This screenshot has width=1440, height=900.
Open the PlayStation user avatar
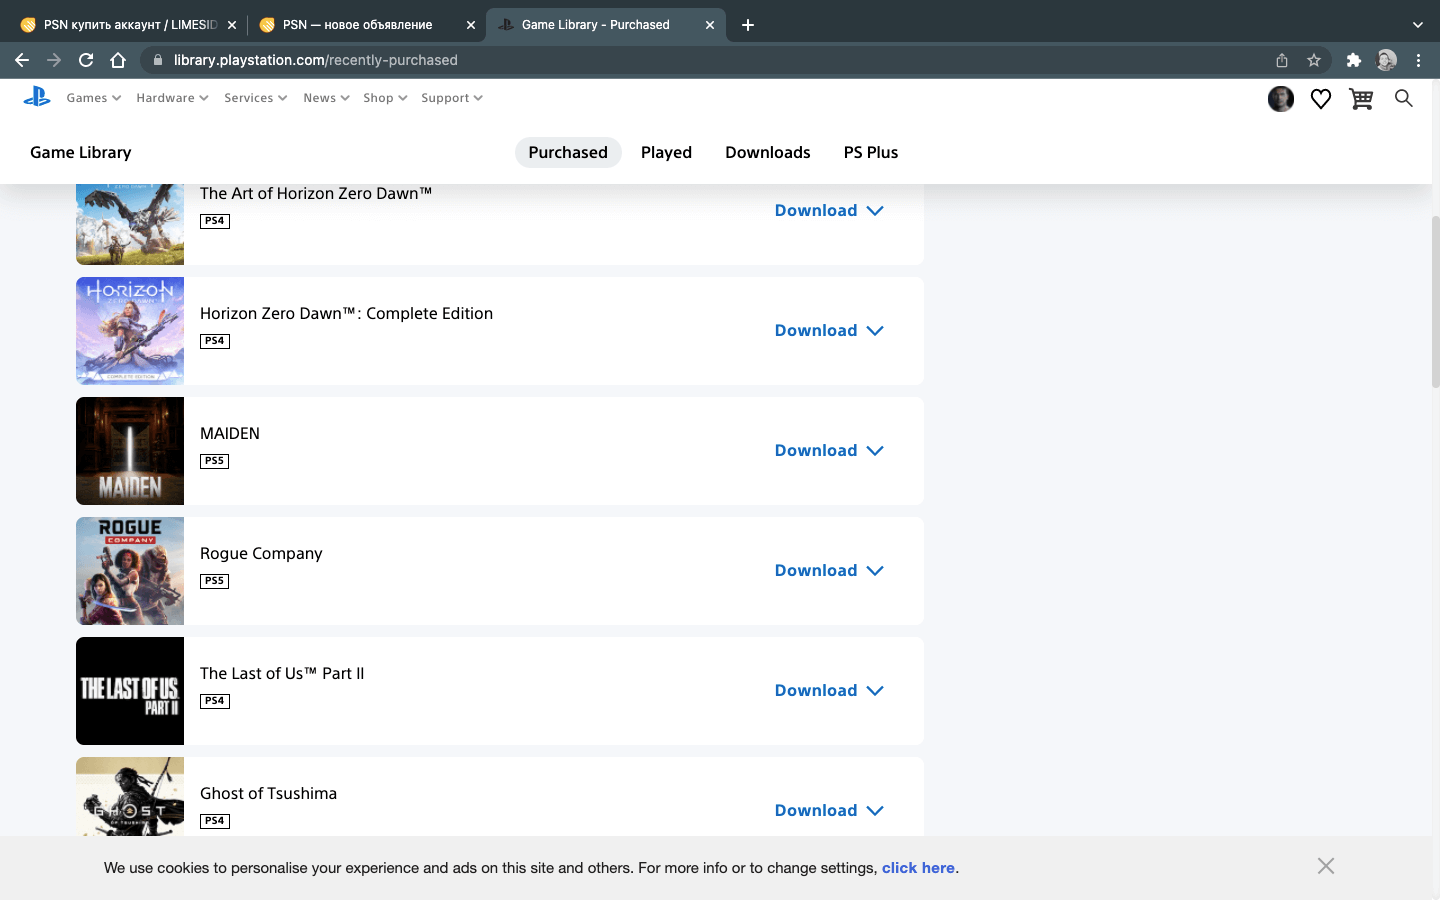pos(1280,99)
